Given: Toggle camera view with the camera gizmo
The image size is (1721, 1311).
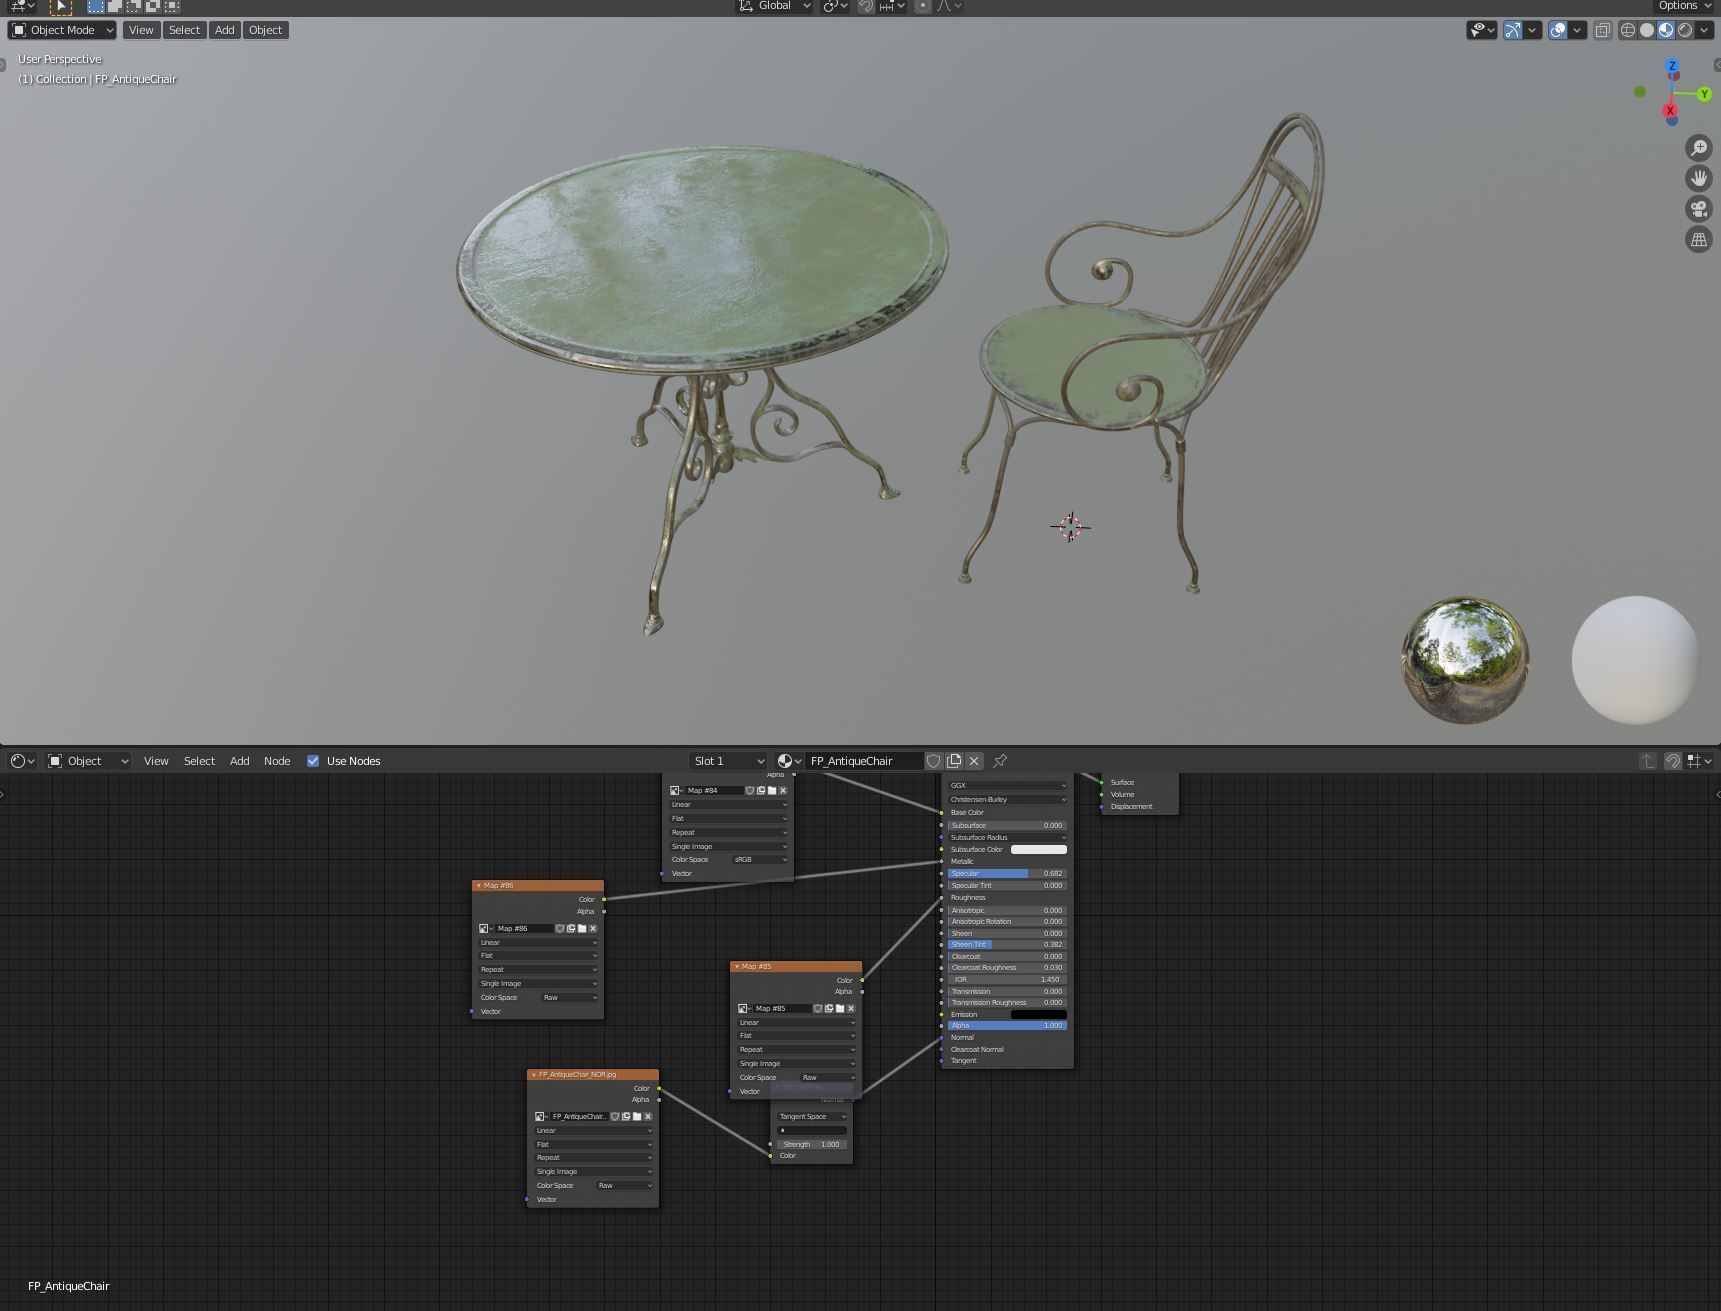Looking at the screenshot, I should 1698,209.
